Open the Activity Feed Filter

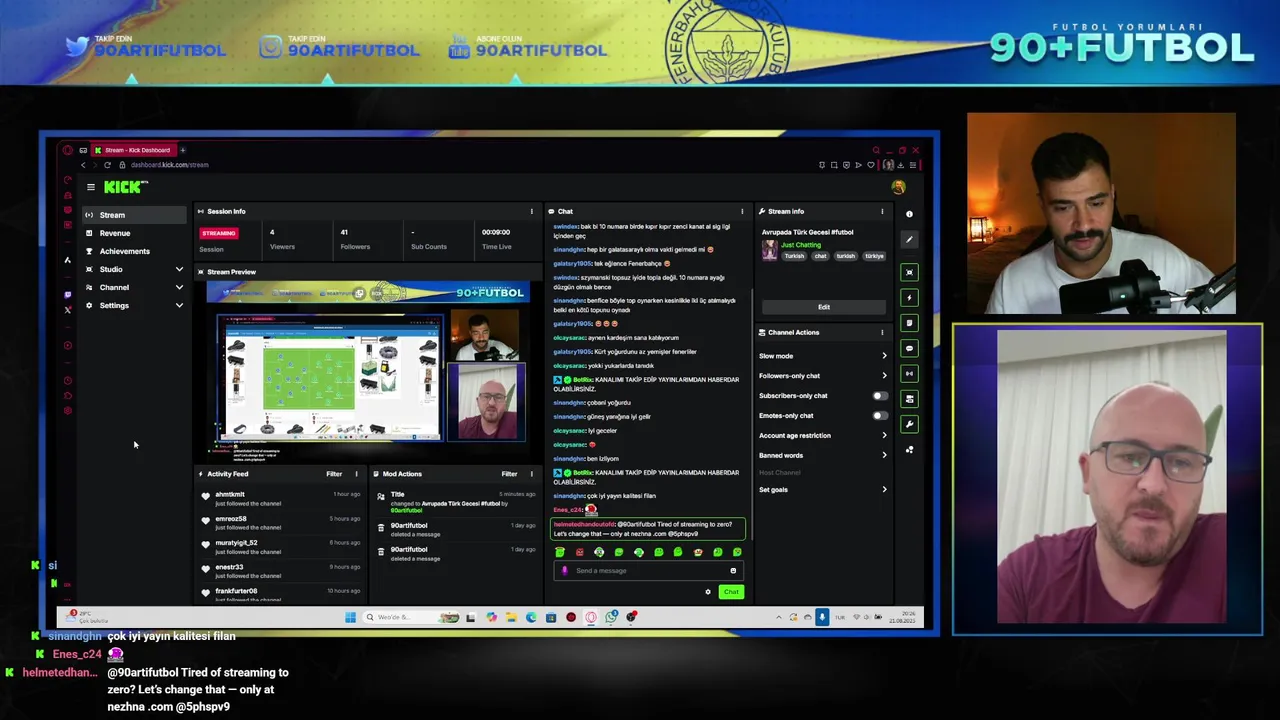[x=334, y=474]
